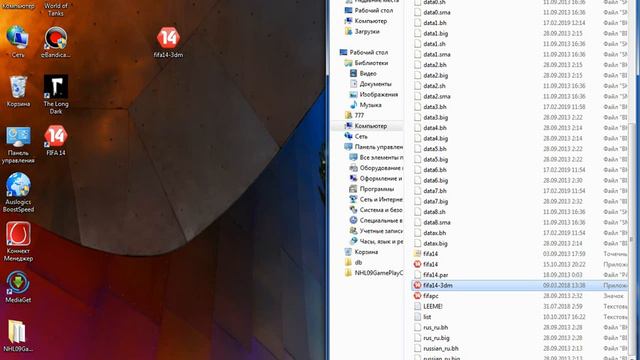Select file data4.bh in list
640x360 pixels.
click(x=520, y=128)
